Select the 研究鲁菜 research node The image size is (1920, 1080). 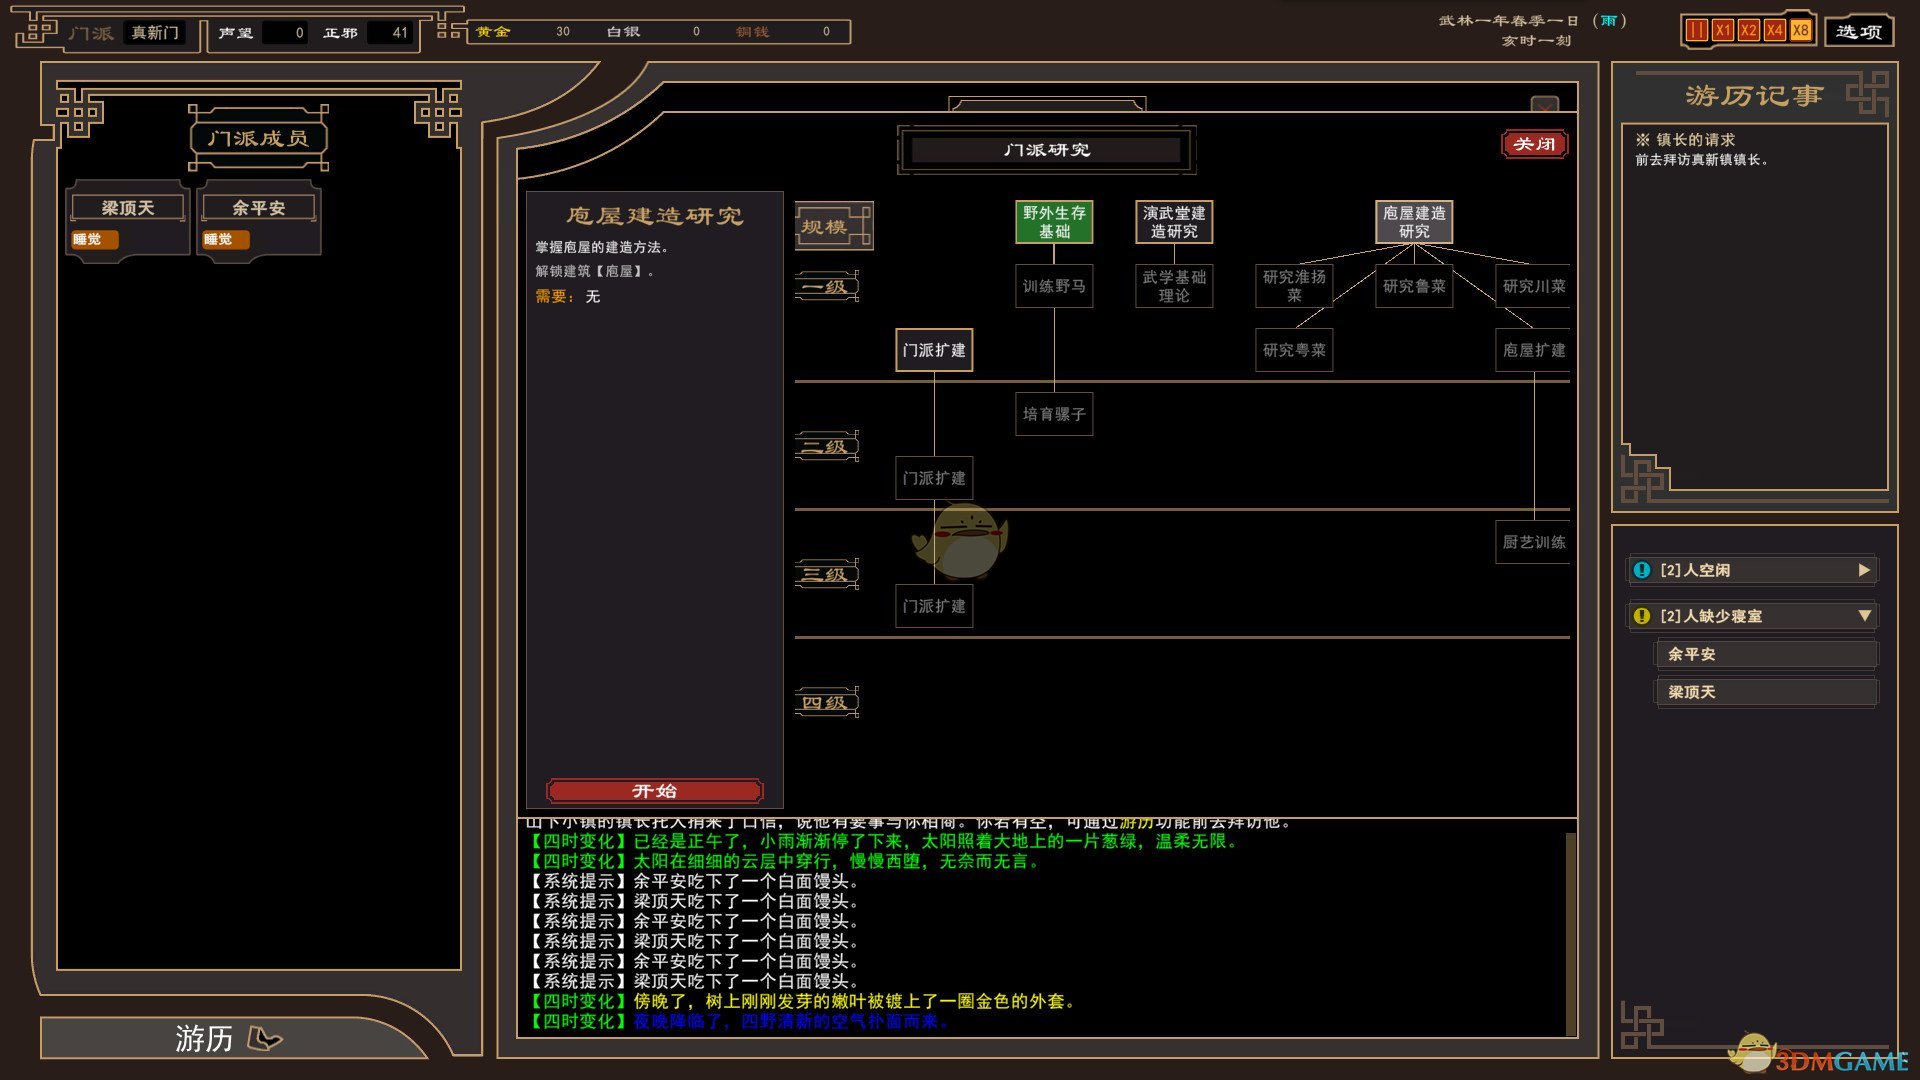point(1414,286)
